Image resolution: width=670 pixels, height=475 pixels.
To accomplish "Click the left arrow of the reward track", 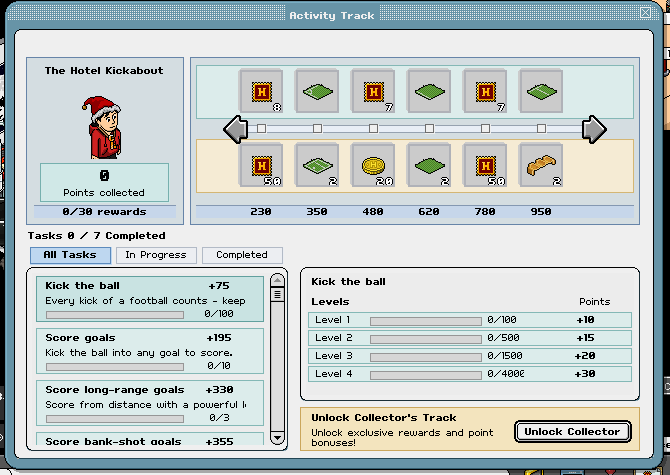I will (235, 129).
